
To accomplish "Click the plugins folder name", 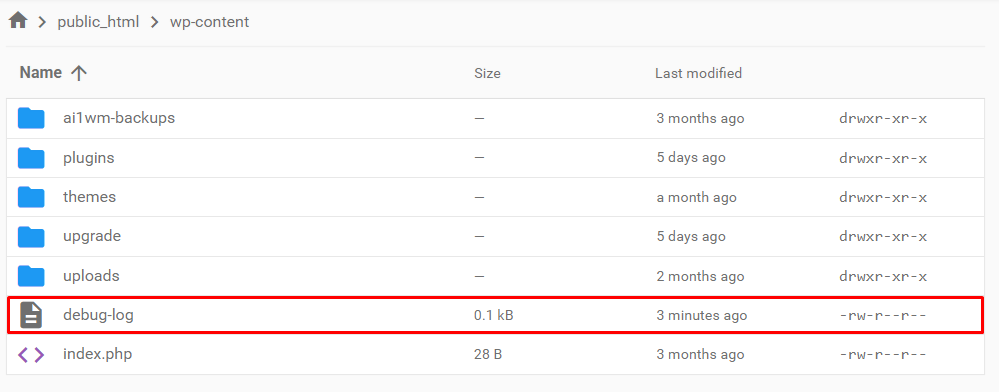I will pos(89,158).
